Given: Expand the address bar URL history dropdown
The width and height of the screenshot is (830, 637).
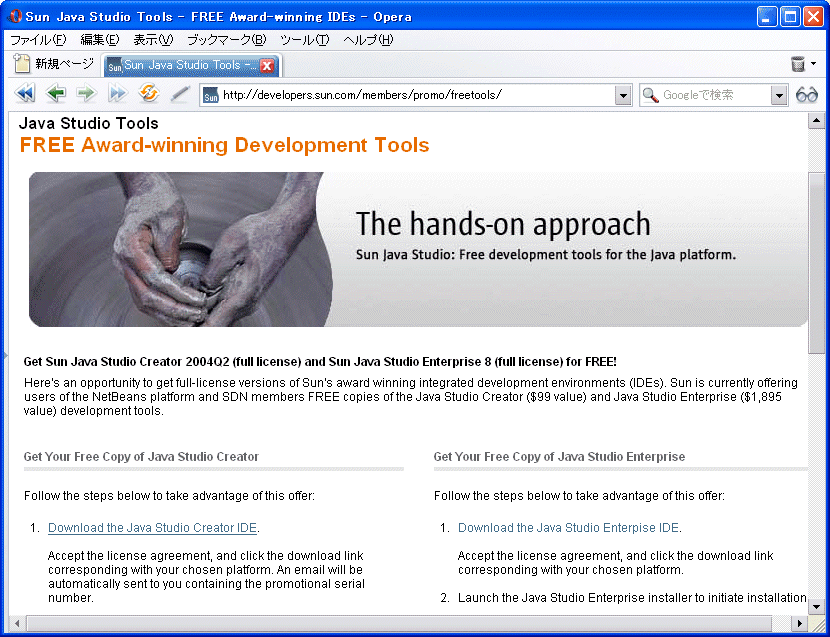Looking at the screenshot, I should point(623,95).
